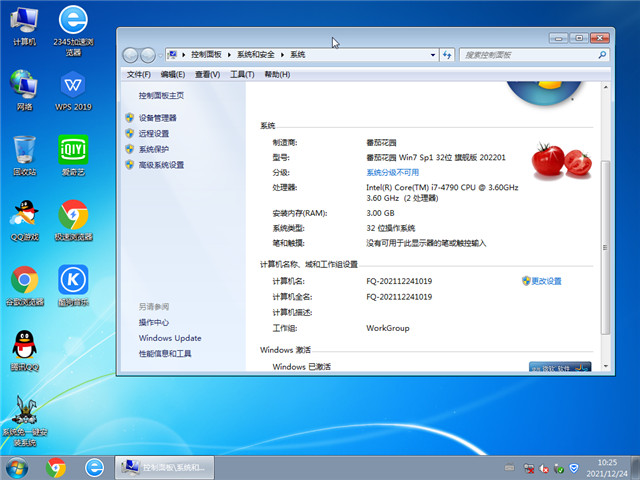Click the 3.00 GB RAM value
Screen dimensions: 640x480
pyautogui.click(x=380, y=213)
